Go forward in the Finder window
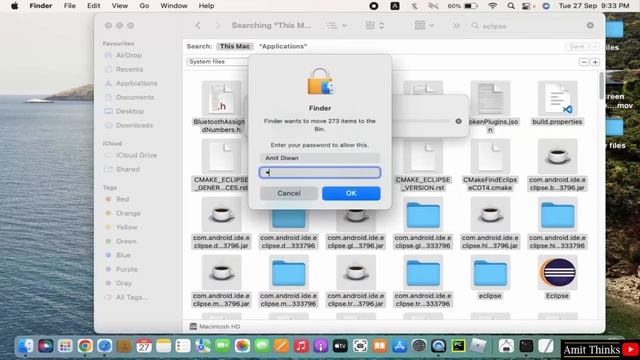The height and width of the screenshot is (360, 640). click(218, 26)
